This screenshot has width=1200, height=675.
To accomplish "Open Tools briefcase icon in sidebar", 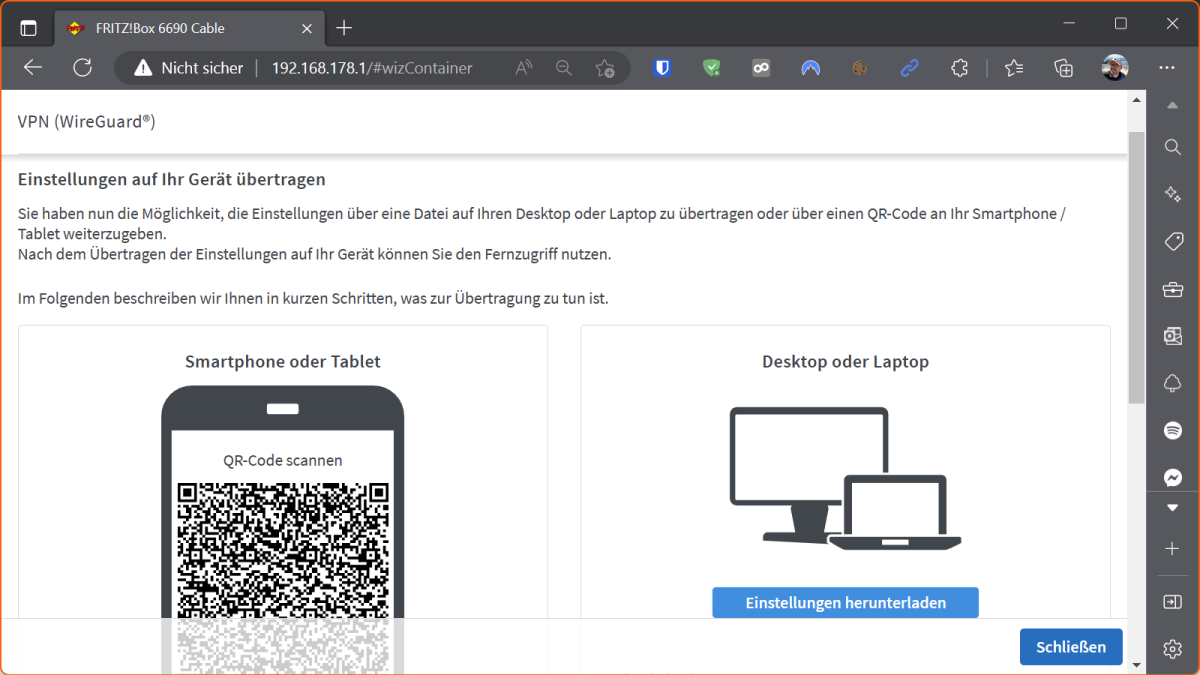I will click(1173, 289).
